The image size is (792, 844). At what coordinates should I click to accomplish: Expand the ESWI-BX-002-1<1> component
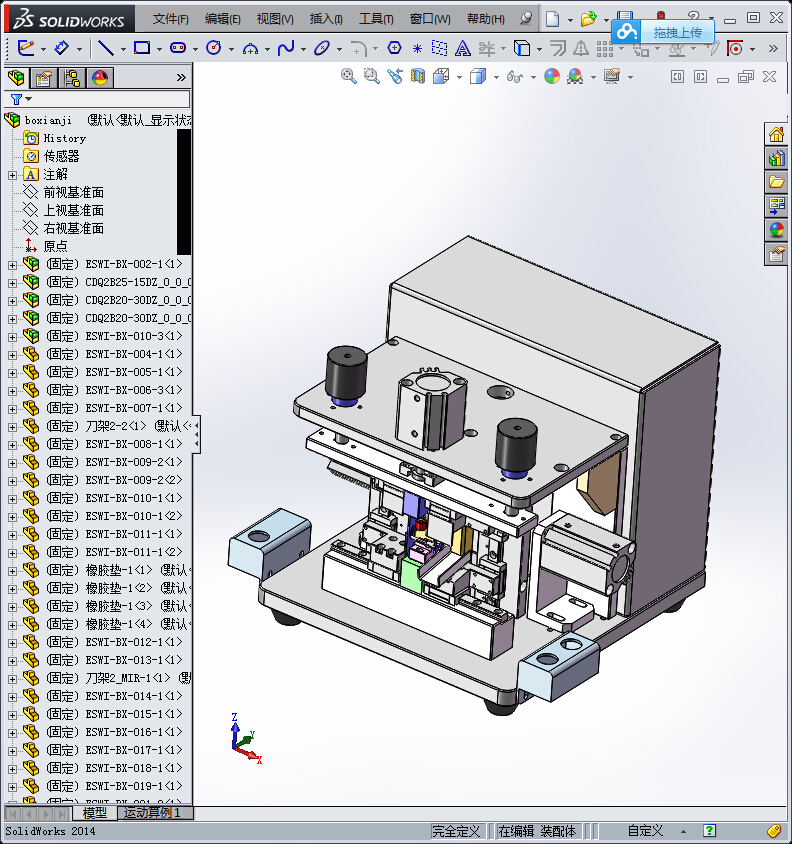click(x=12, y=265)
